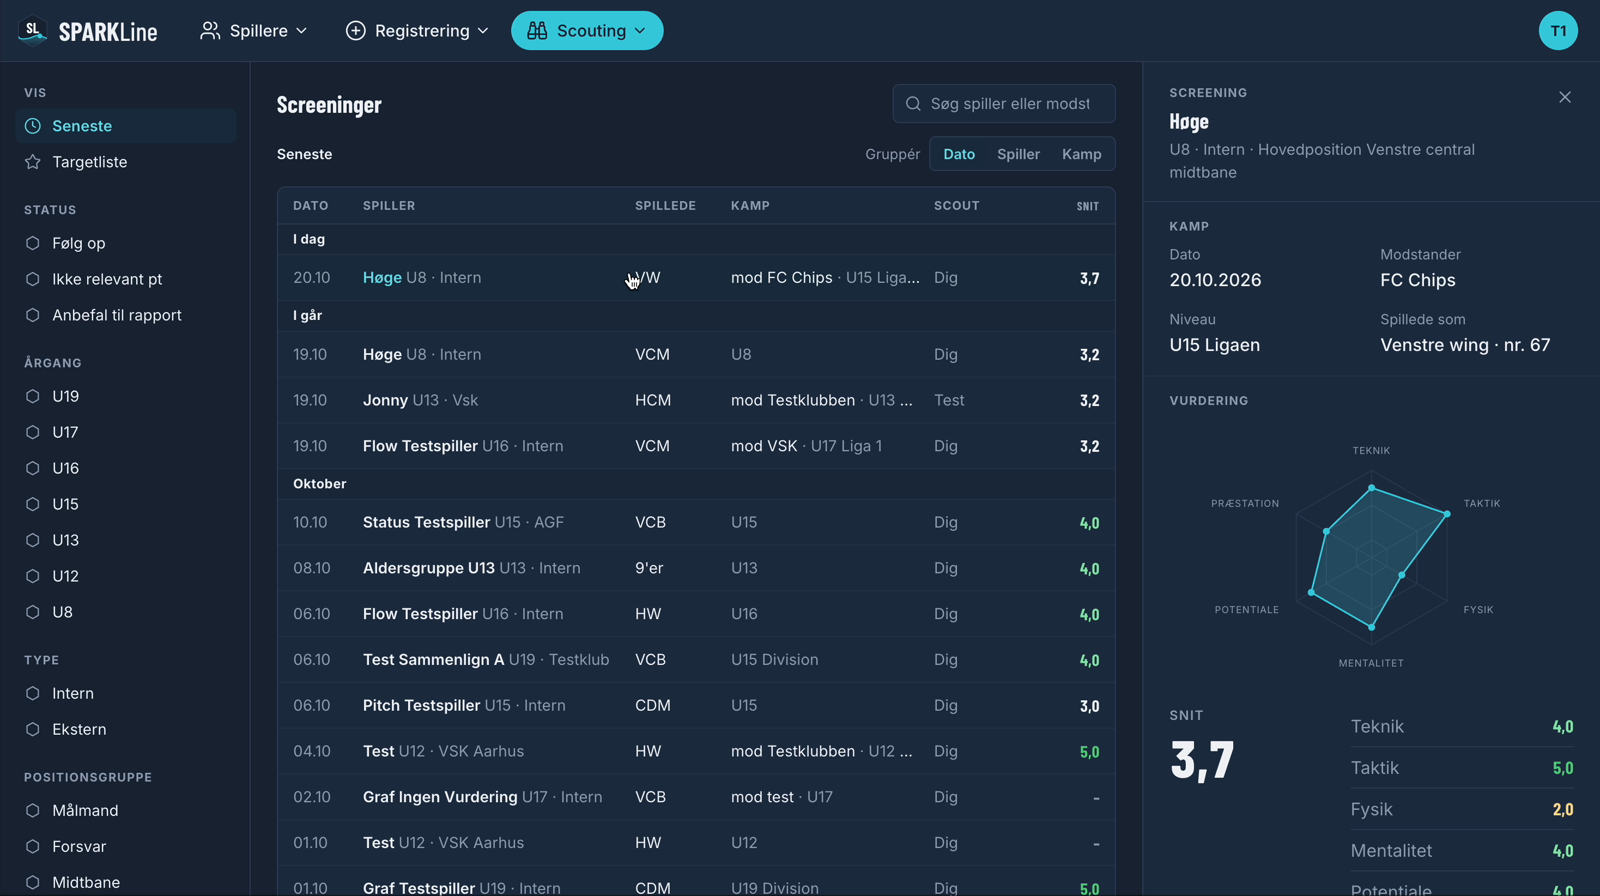Open the Spillere dropdown menu
This screenshot has width=1600, height=896.
[253, 31]
